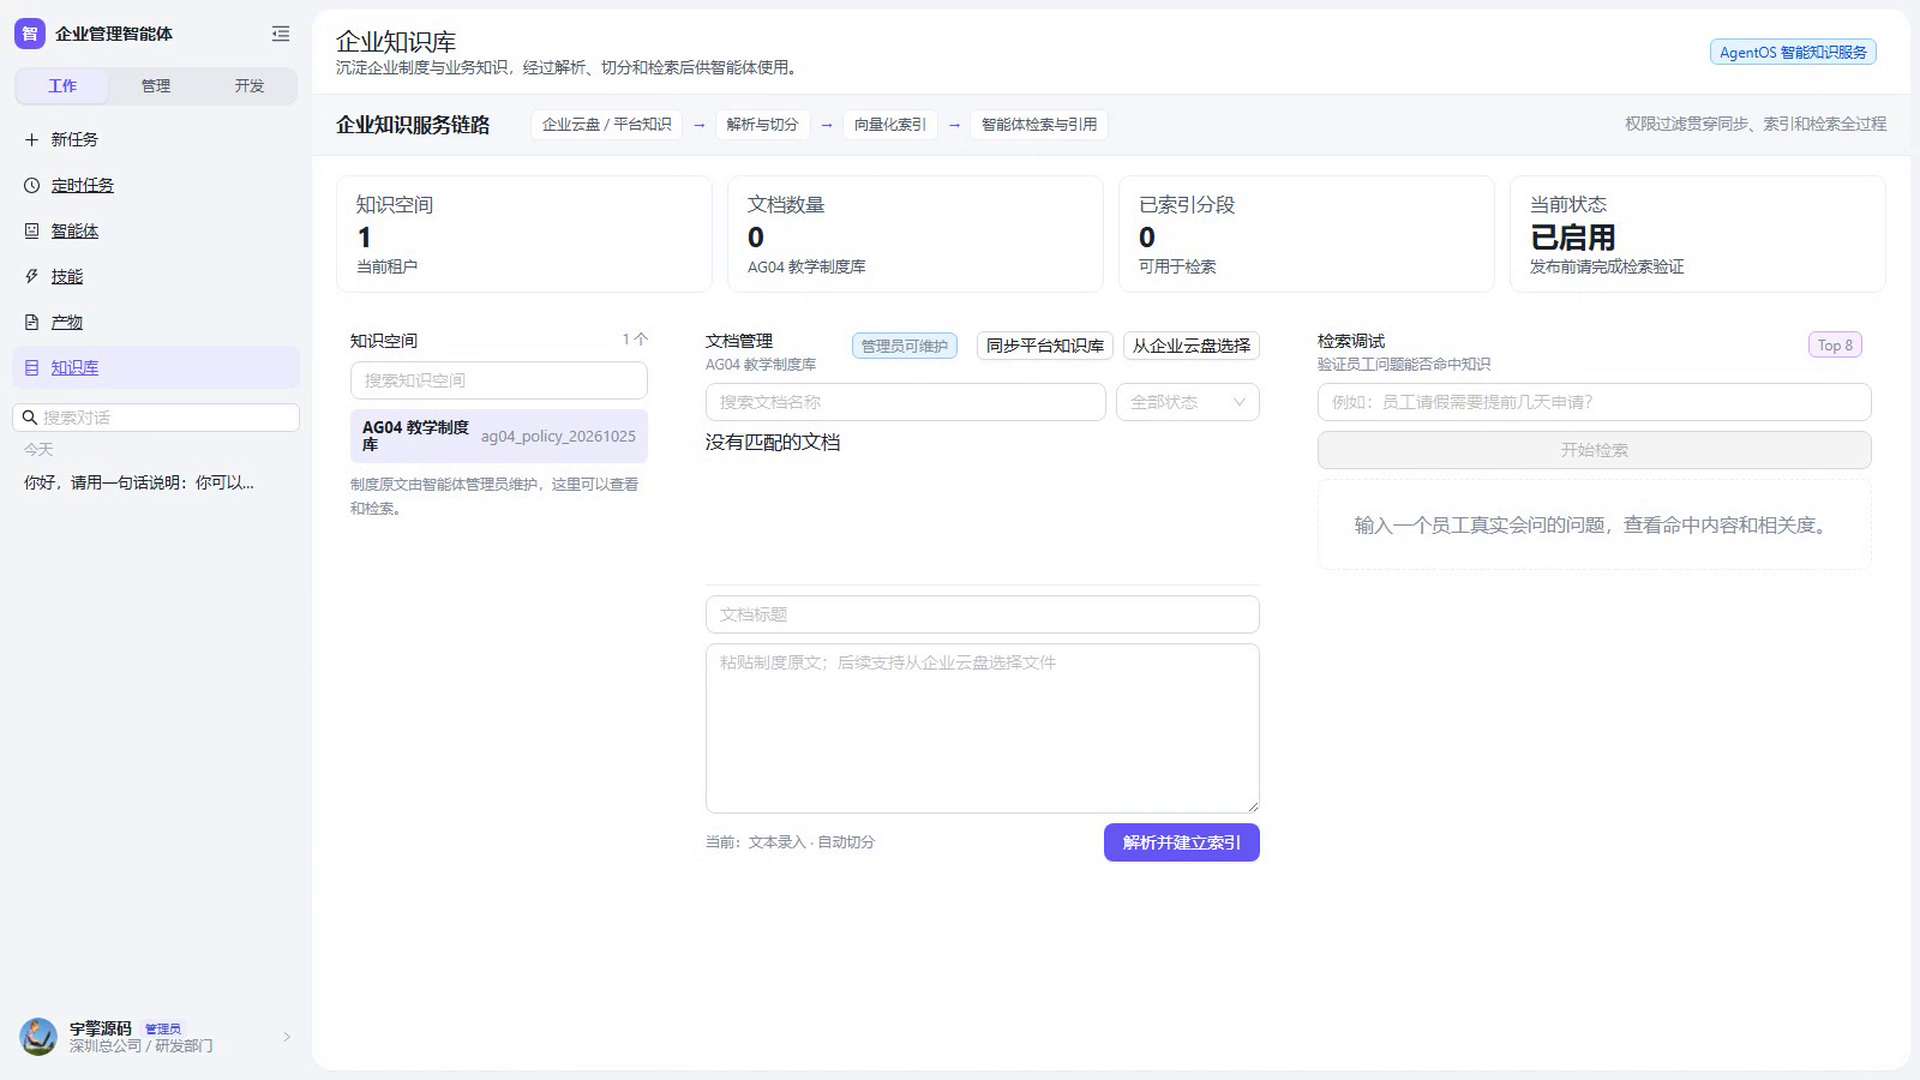Image resolution: width=1920 pixels, height=1080 pixels.
Task: Click the document icon beside 产物
Action: click(32, 322)
